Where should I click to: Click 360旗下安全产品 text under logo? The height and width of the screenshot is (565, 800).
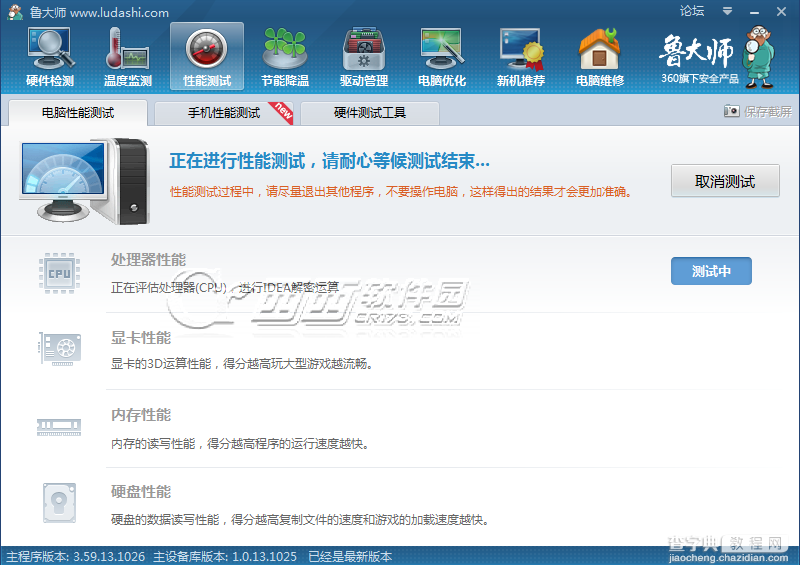[x=700, y=79]
